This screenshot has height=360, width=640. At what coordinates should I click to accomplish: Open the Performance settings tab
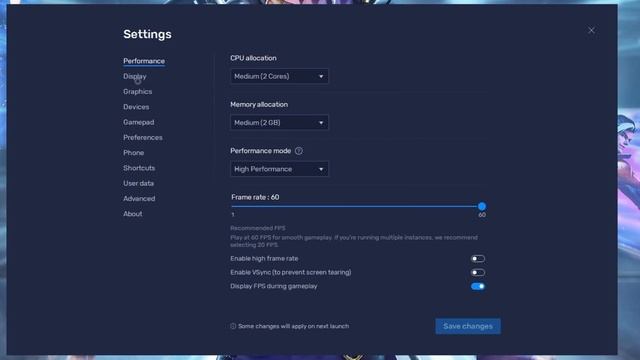coord(144,61)
